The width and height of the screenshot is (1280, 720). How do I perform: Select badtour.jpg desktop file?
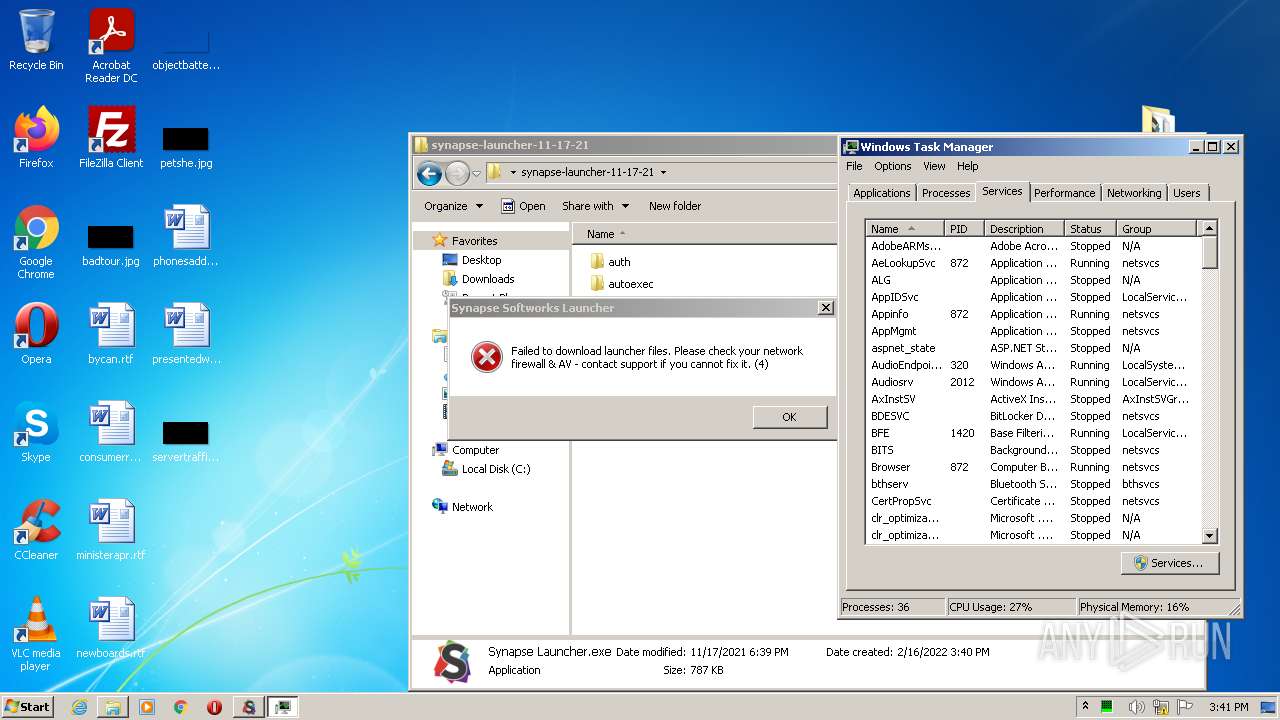point(111,243)
